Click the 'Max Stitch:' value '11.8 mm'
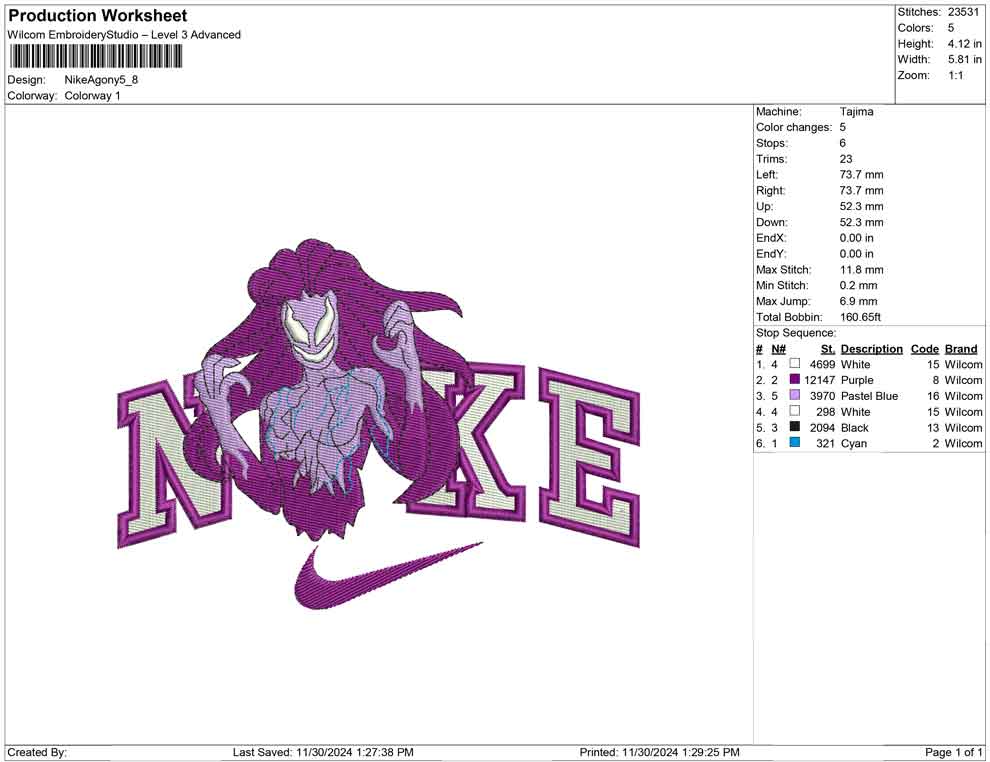Viewport: 990px width, 762px height. point(861,270)
